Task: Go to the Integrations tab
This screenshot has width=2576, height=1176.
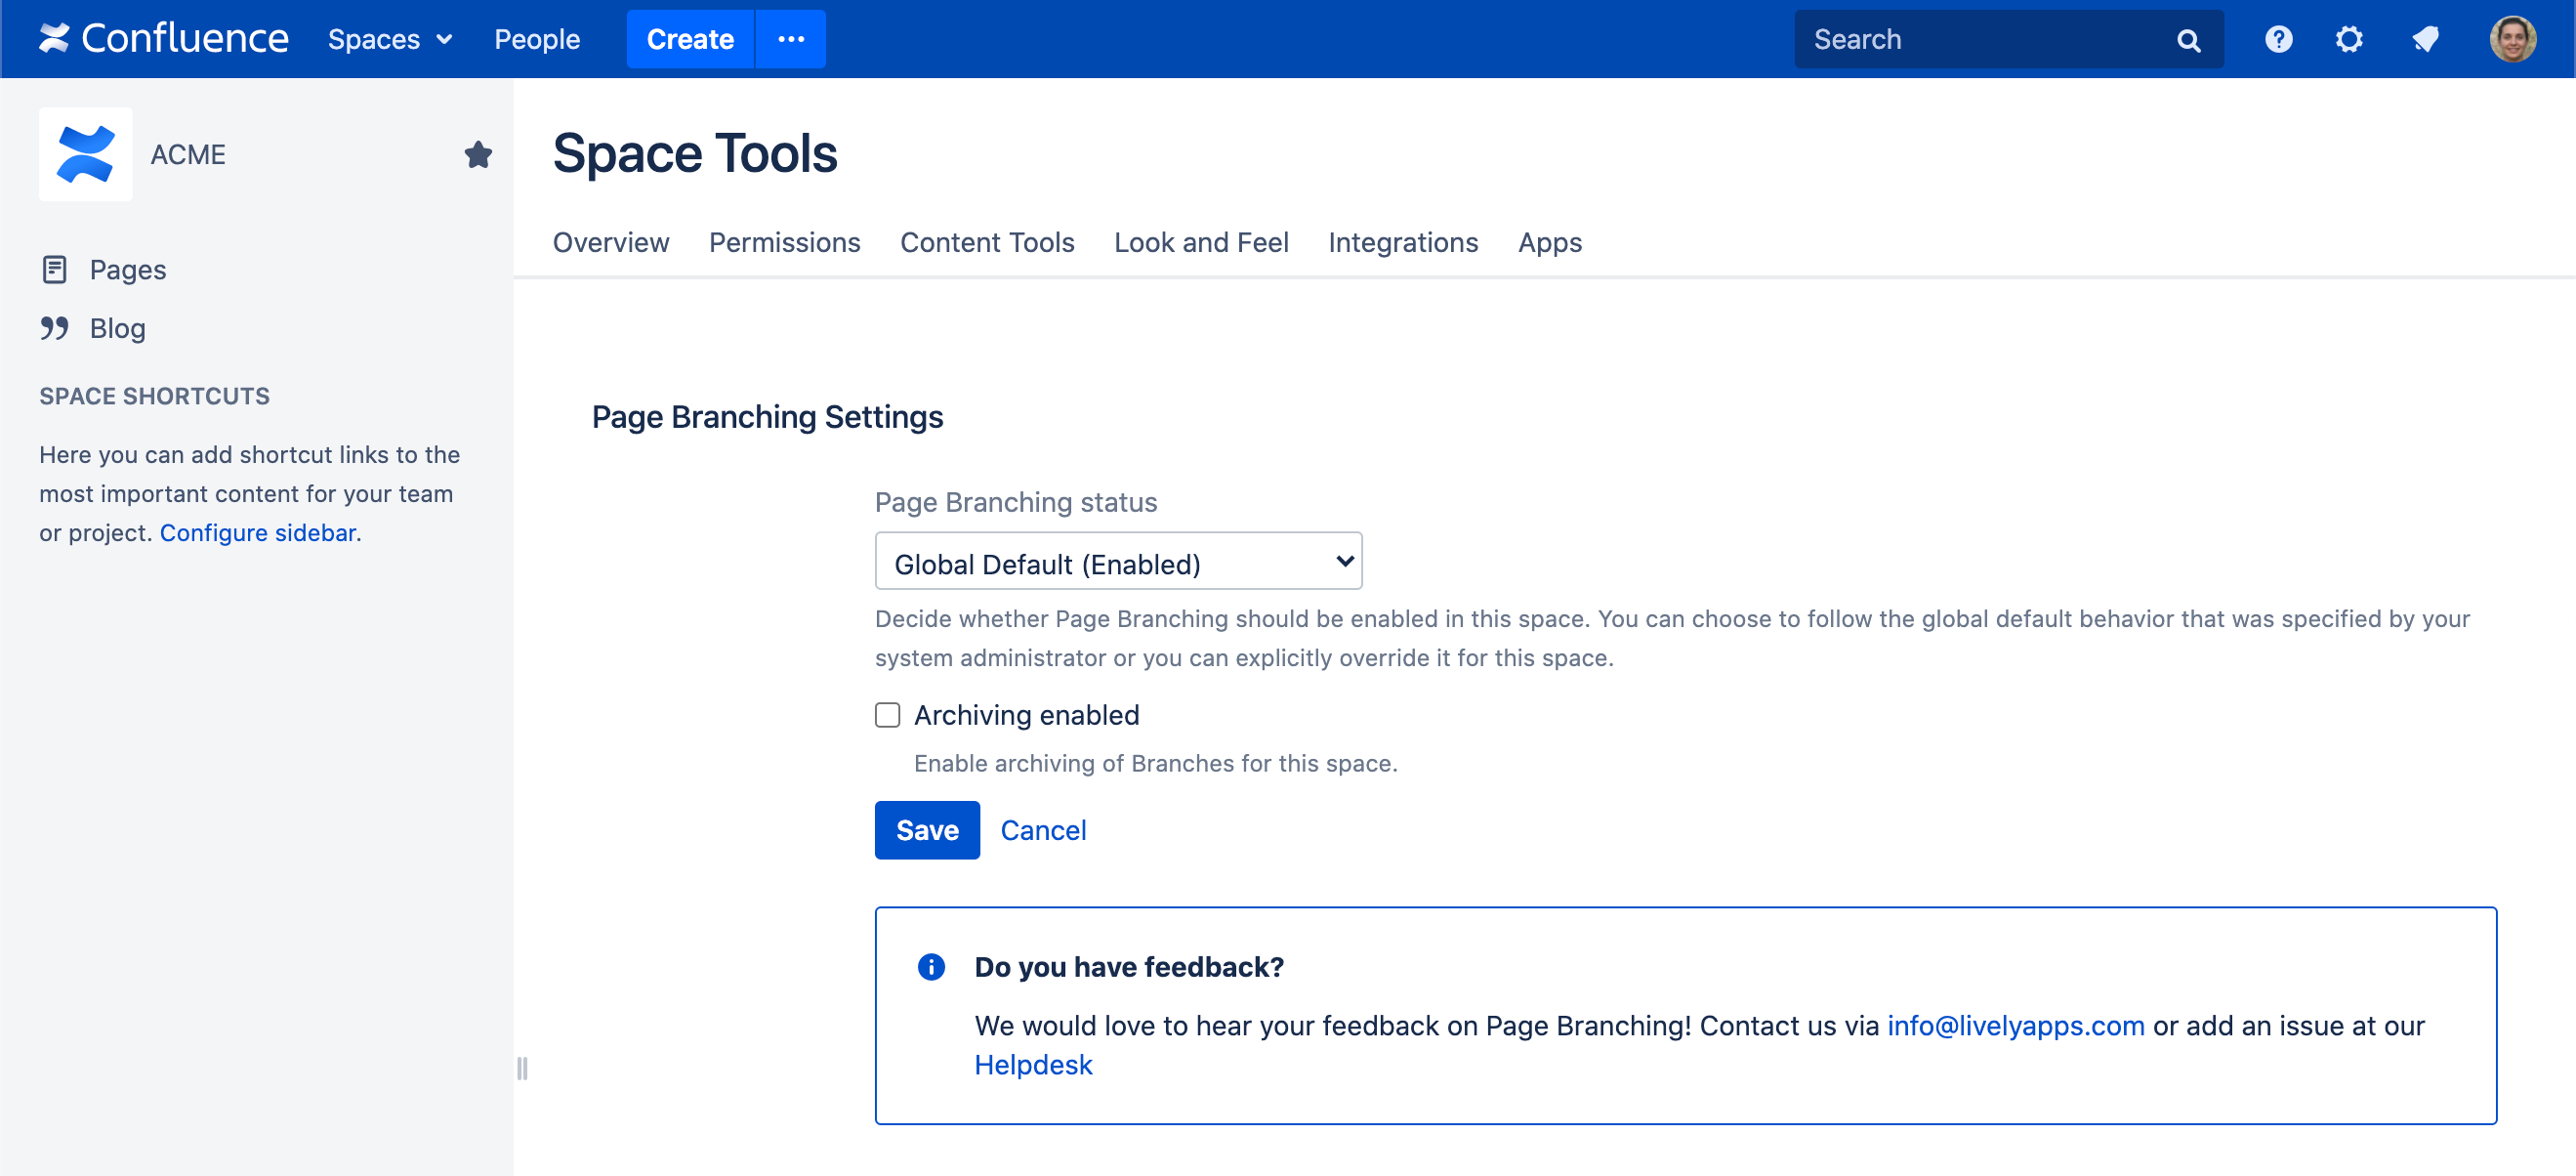Action: tap(1402, 242)
